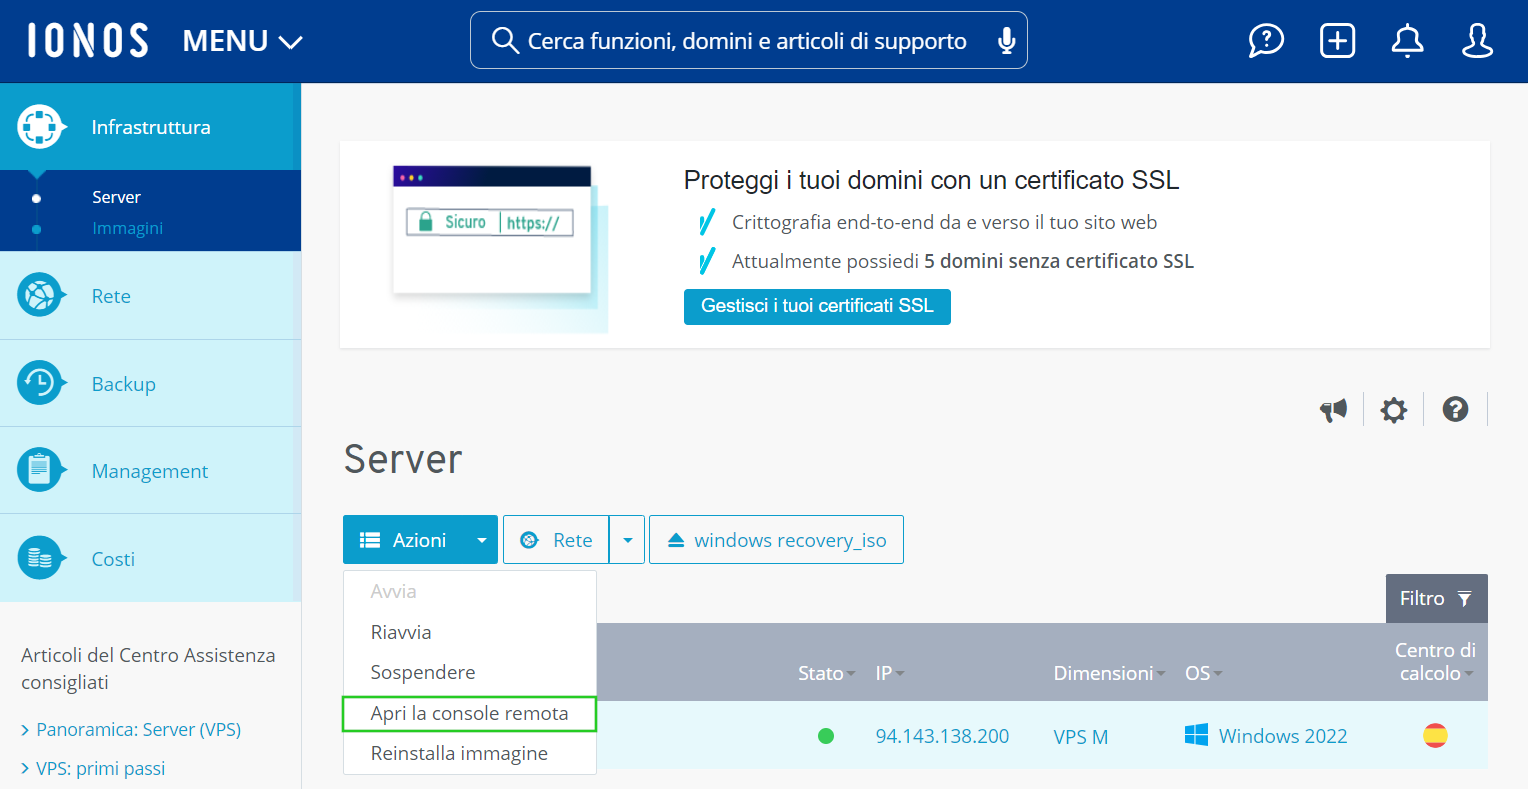The image size is (1528, 789).
Task: Open Immagini in the sidebar submenu
Action: click(x=127, y=228)
